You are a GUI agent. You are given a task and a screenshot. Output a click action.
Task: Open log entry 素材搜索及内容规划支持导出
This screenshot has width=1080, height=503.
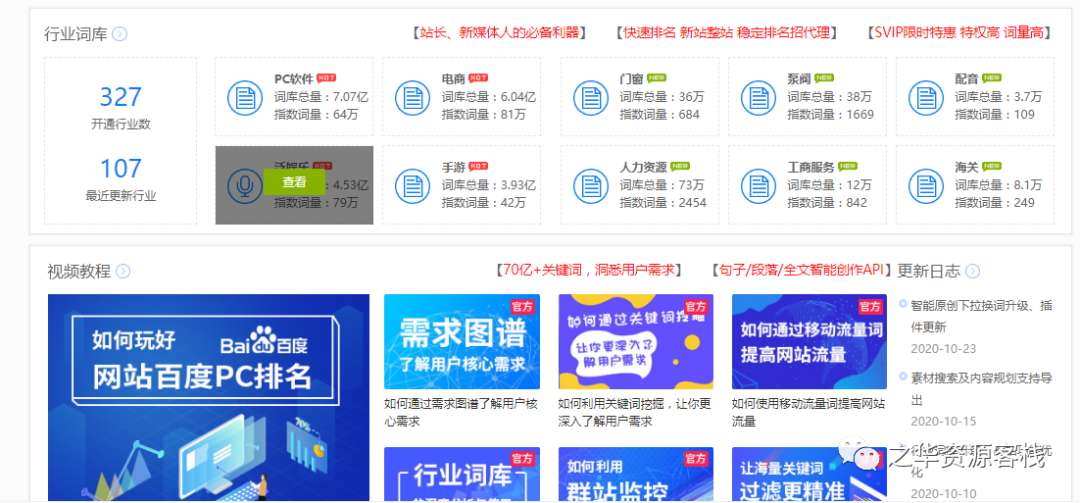[981, 389]
